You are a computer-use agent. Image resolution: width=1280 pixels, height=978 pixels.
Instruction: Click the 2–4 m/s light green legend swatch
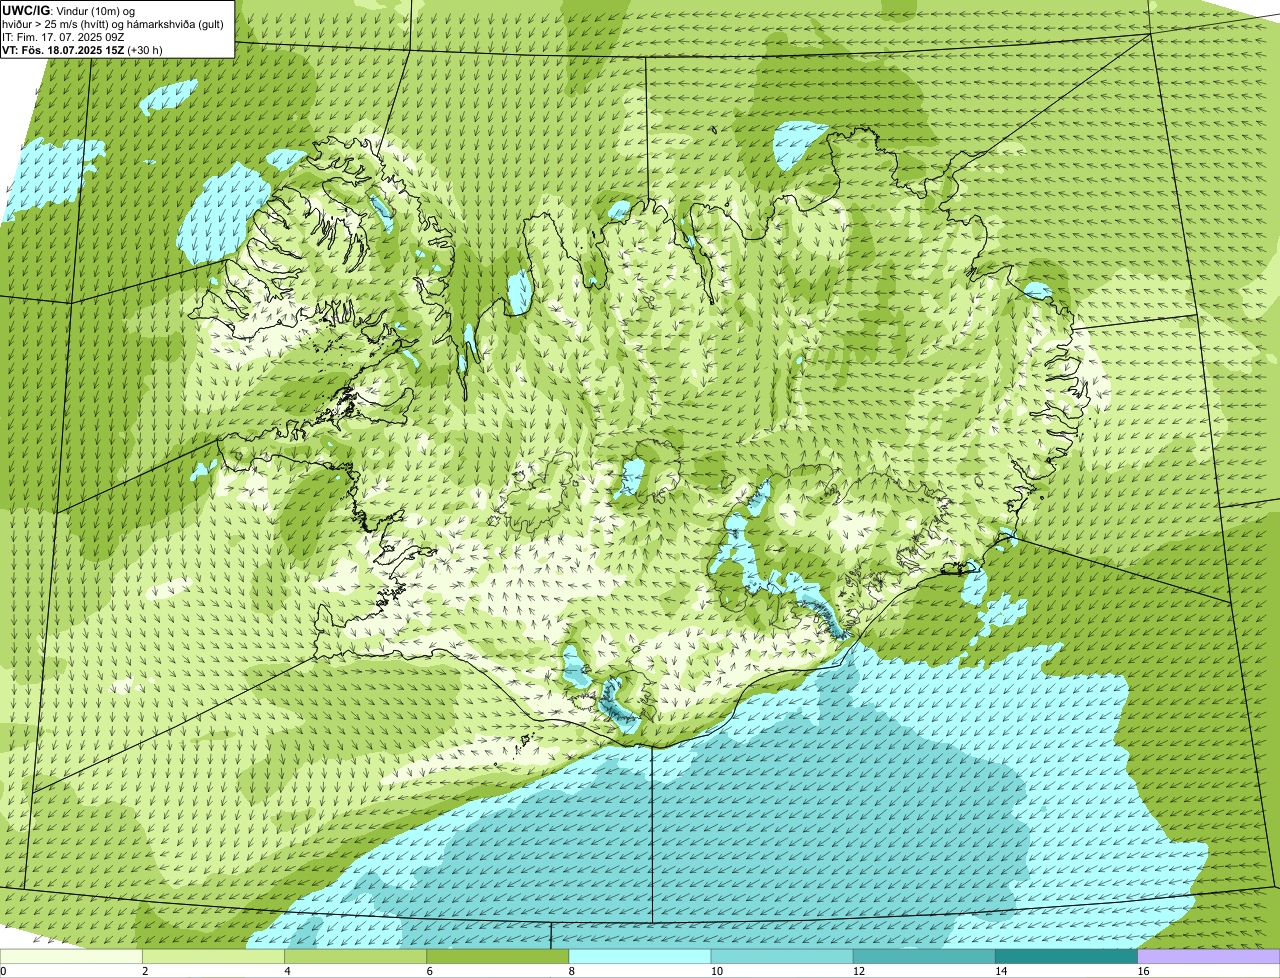point(214,956)
